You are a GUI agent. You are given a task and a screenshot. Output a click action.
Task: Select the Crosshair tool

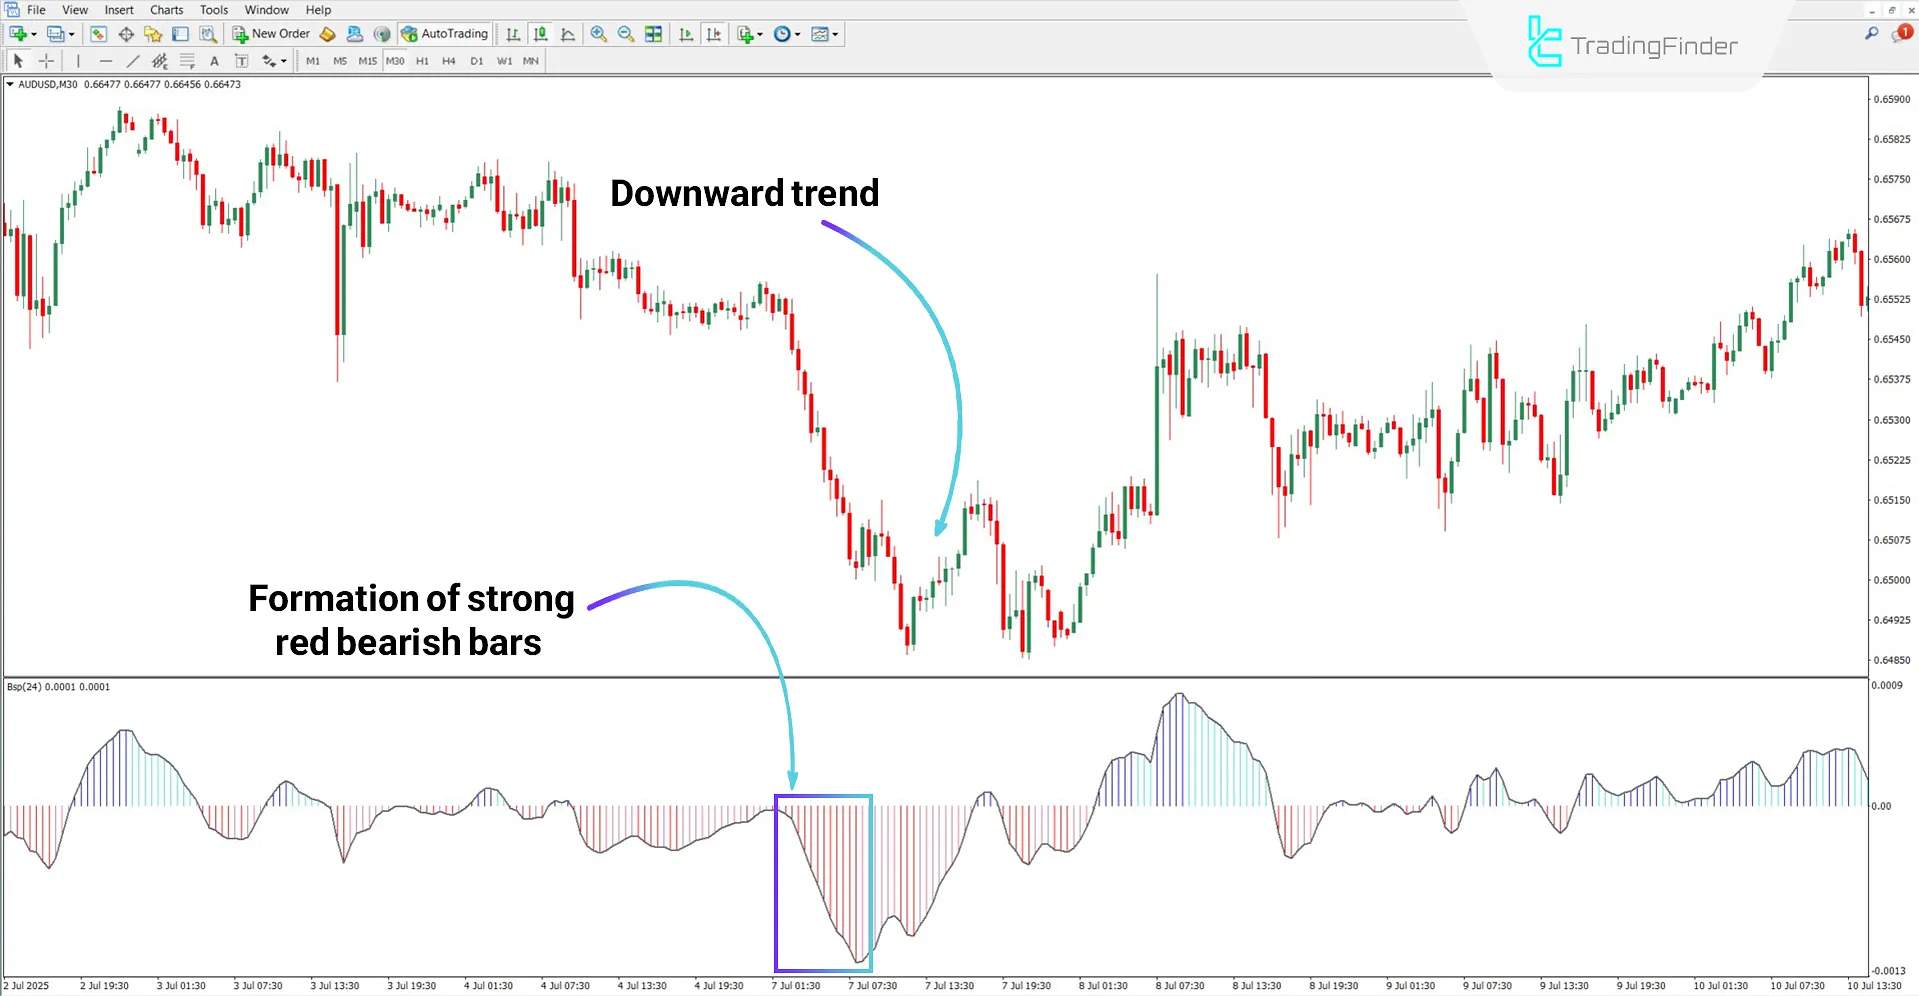pyautogui.click(x=46, y=60)
